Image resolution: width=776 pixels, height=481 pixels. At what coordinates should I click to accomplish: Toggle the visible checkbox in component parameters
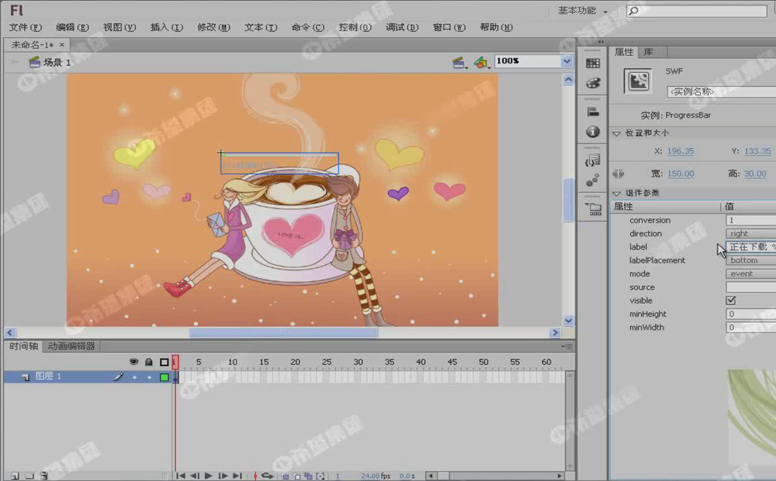coord(731,300)
